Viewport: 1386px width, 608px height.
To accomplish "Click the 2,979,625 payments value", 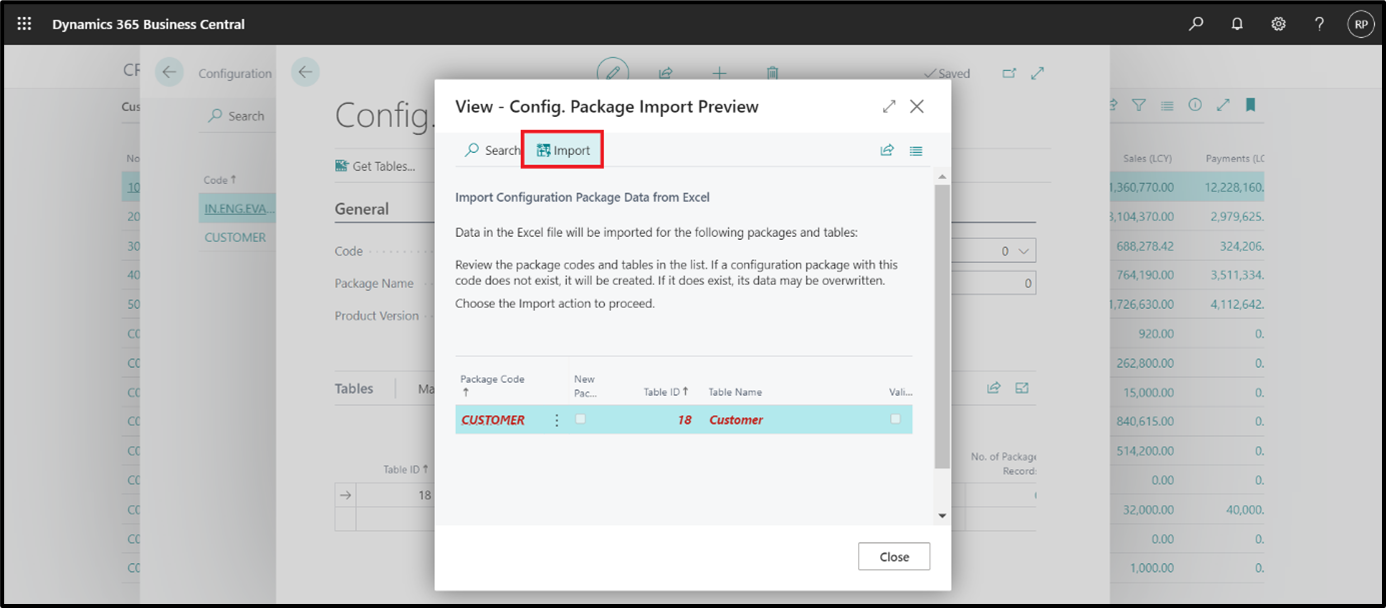I will click(1234, 216).
